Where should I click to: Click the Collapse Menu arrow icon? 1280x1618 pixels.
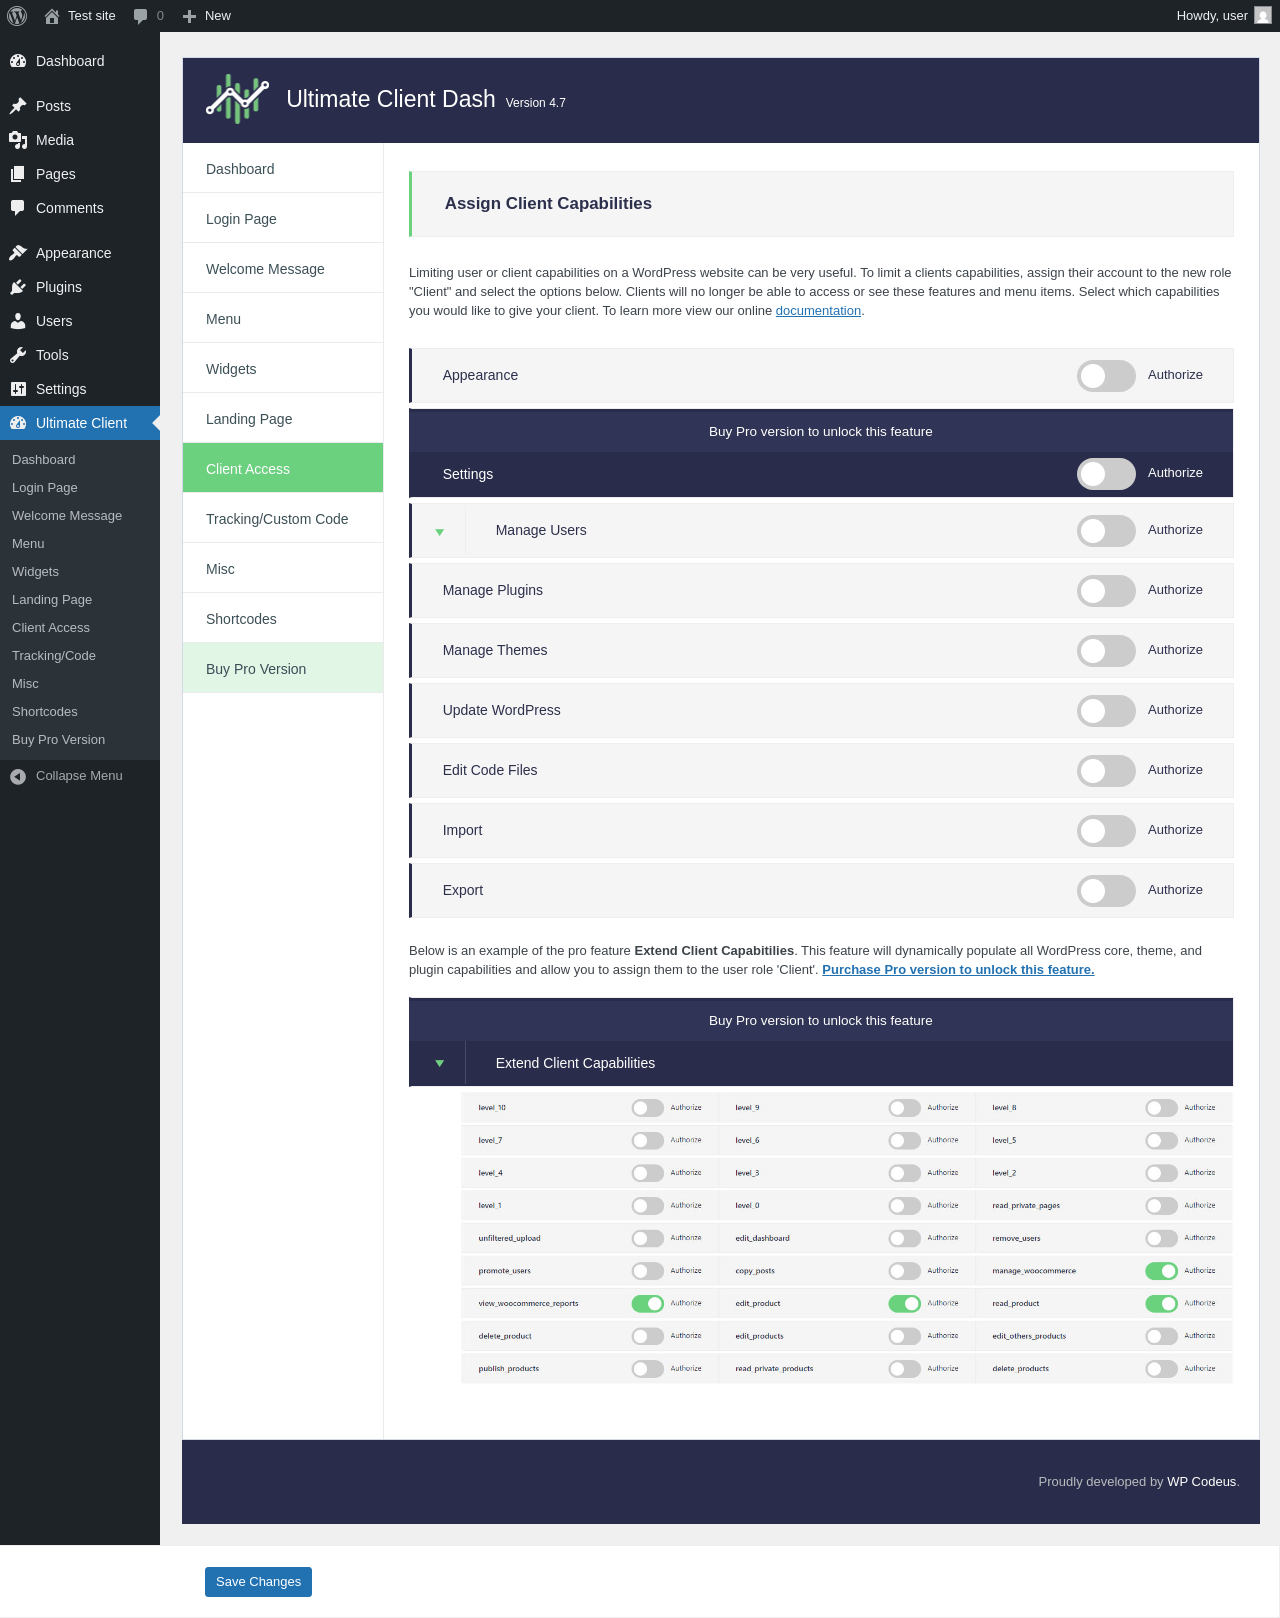tap(18, 776)
